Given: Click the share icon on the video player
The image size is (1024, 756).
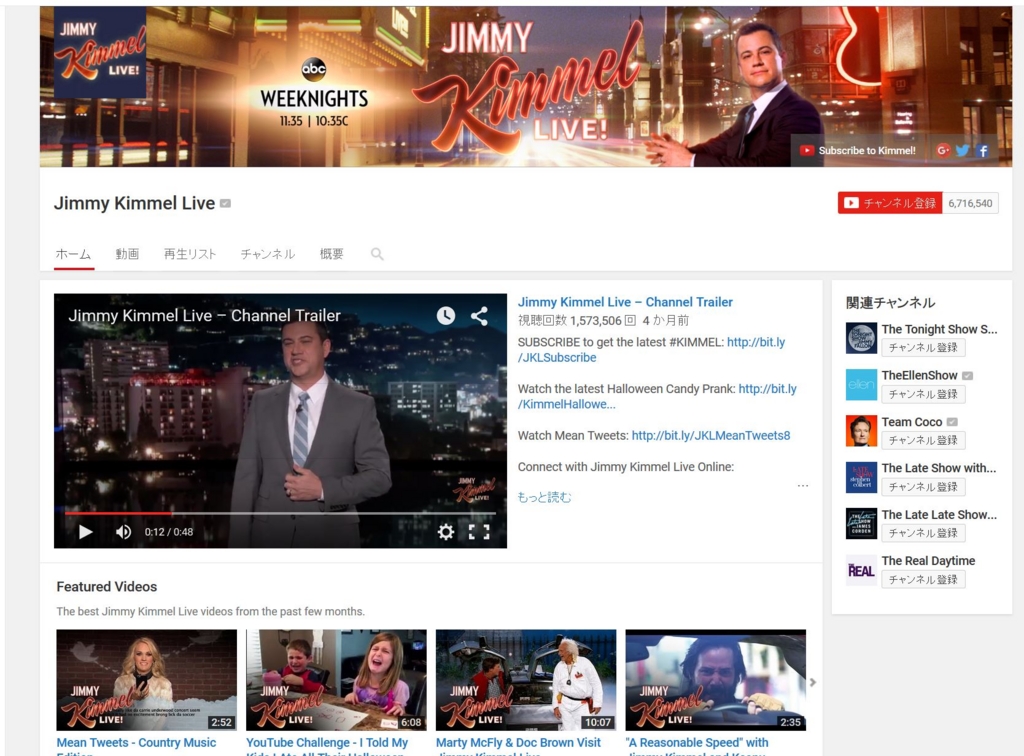Looking at the screenshot, I should point(479,316).
